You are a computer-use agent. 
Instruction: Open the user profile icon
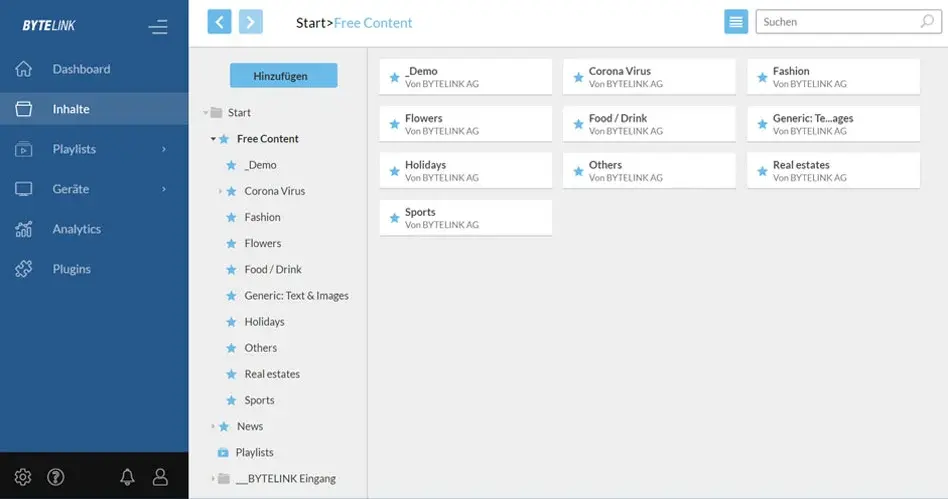160,477
